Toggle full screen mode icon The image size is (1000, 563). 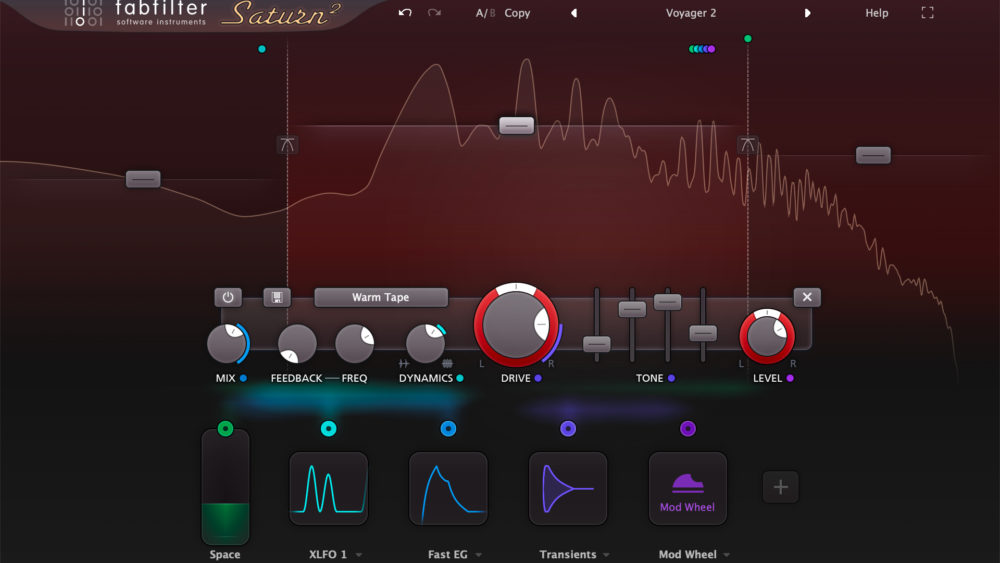coord(927,13)
